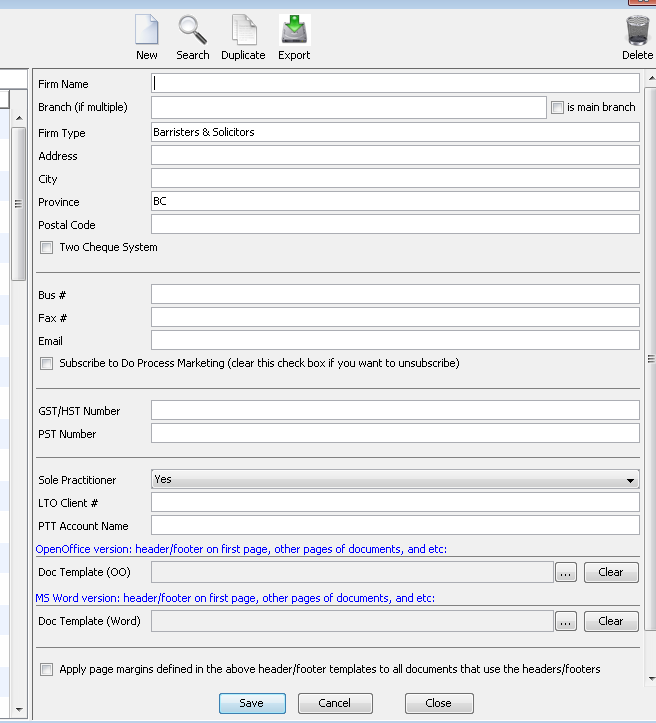Screen dimensions: 656x723
Task: Click the New document icon
Action: 147,38
